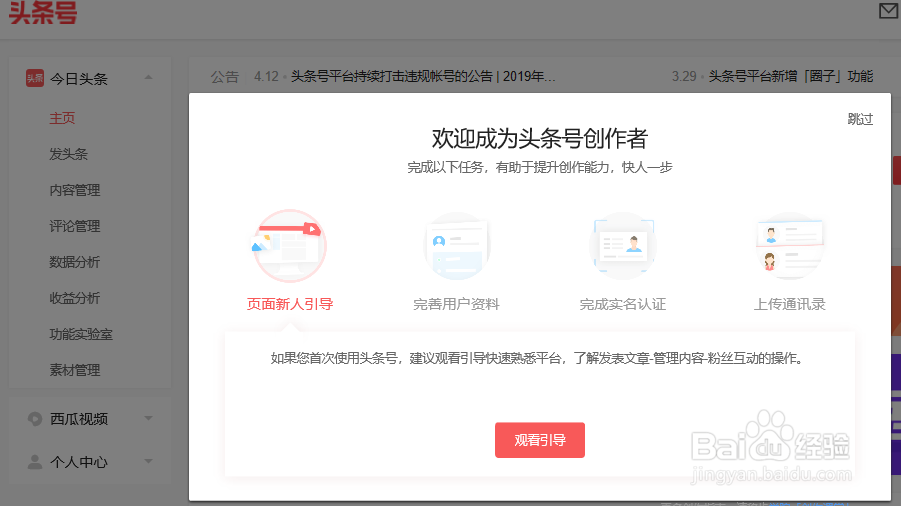Select the 上传通讯录 illustration icon
The width and height of the screenshot is (901, 506).
(x=790, y=246)
